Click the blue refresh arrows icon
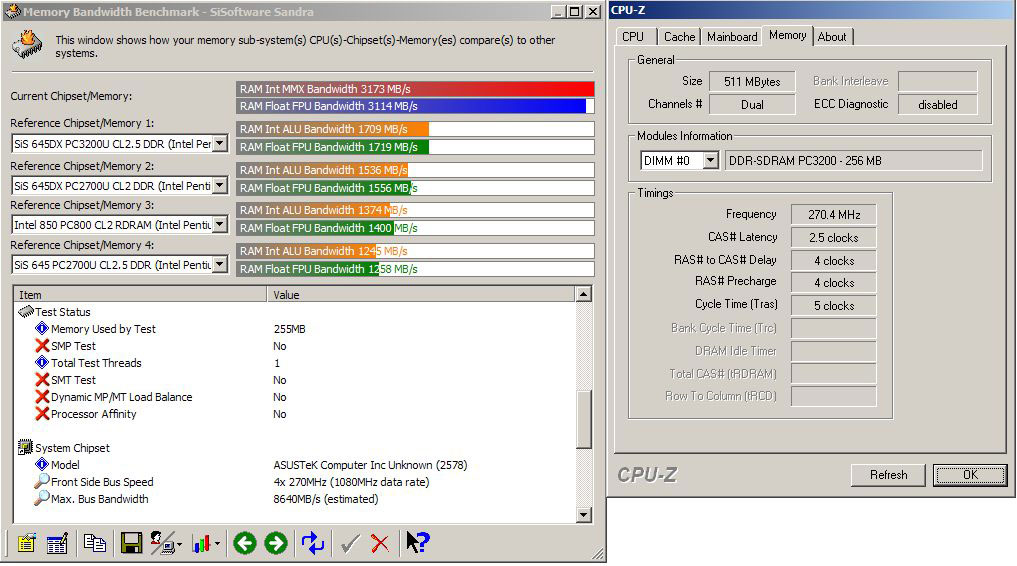The width and height of the screenshot is (1017, 566). pyautogui.click(x=313, y=543)
